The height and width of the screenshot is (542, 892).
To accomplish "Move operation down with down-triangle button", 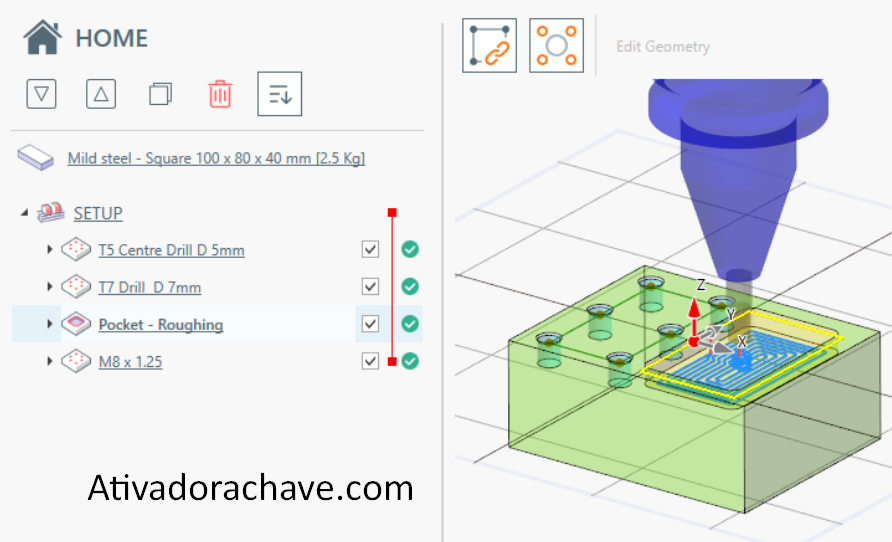I will (40, 94).
